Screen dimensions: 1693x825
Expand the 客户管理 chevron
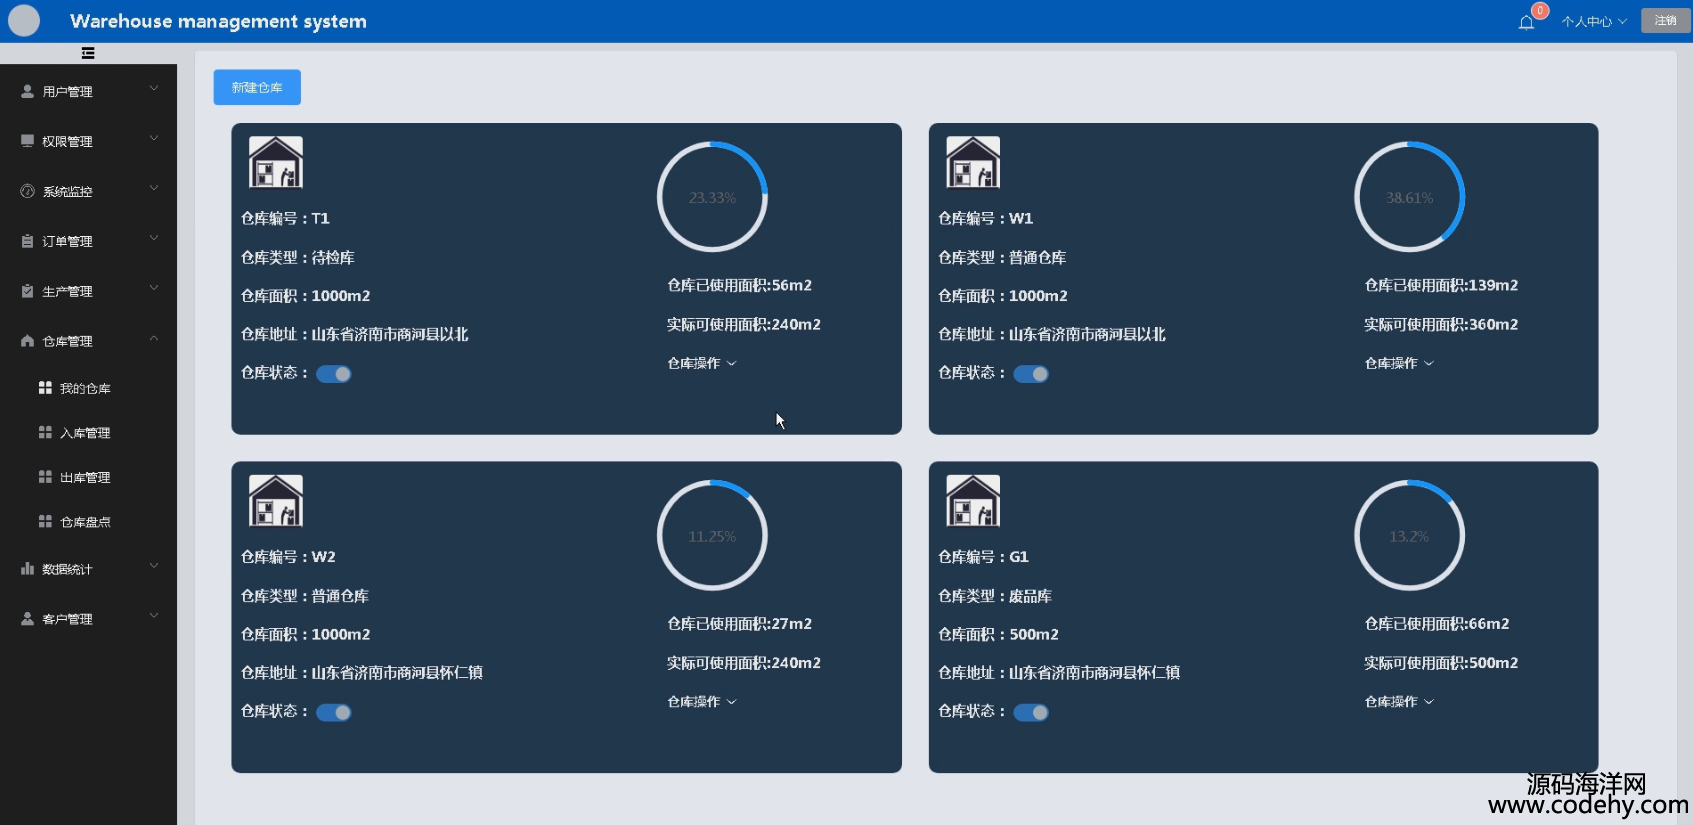click(154, 616)
